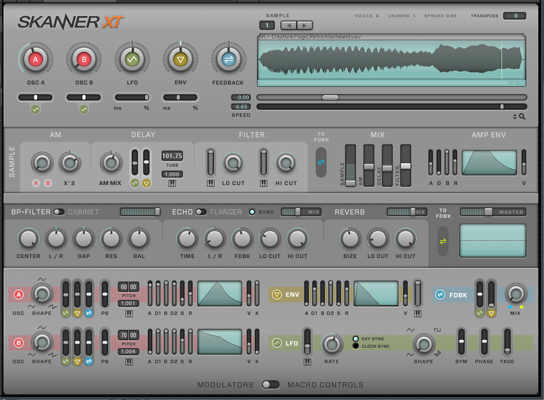Click the LFO PHASE slider
The height and width of the screenshot is (400, 544).
tap(484, 342)
